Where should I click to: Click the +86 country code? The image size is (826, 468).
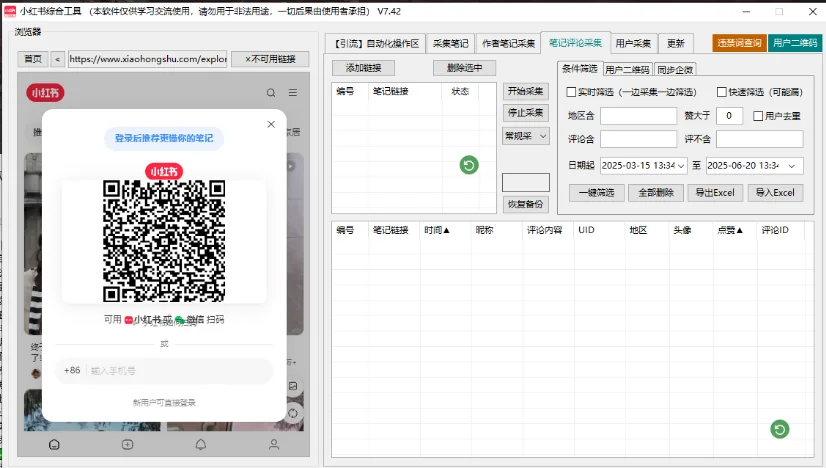[x=72, y=370]
